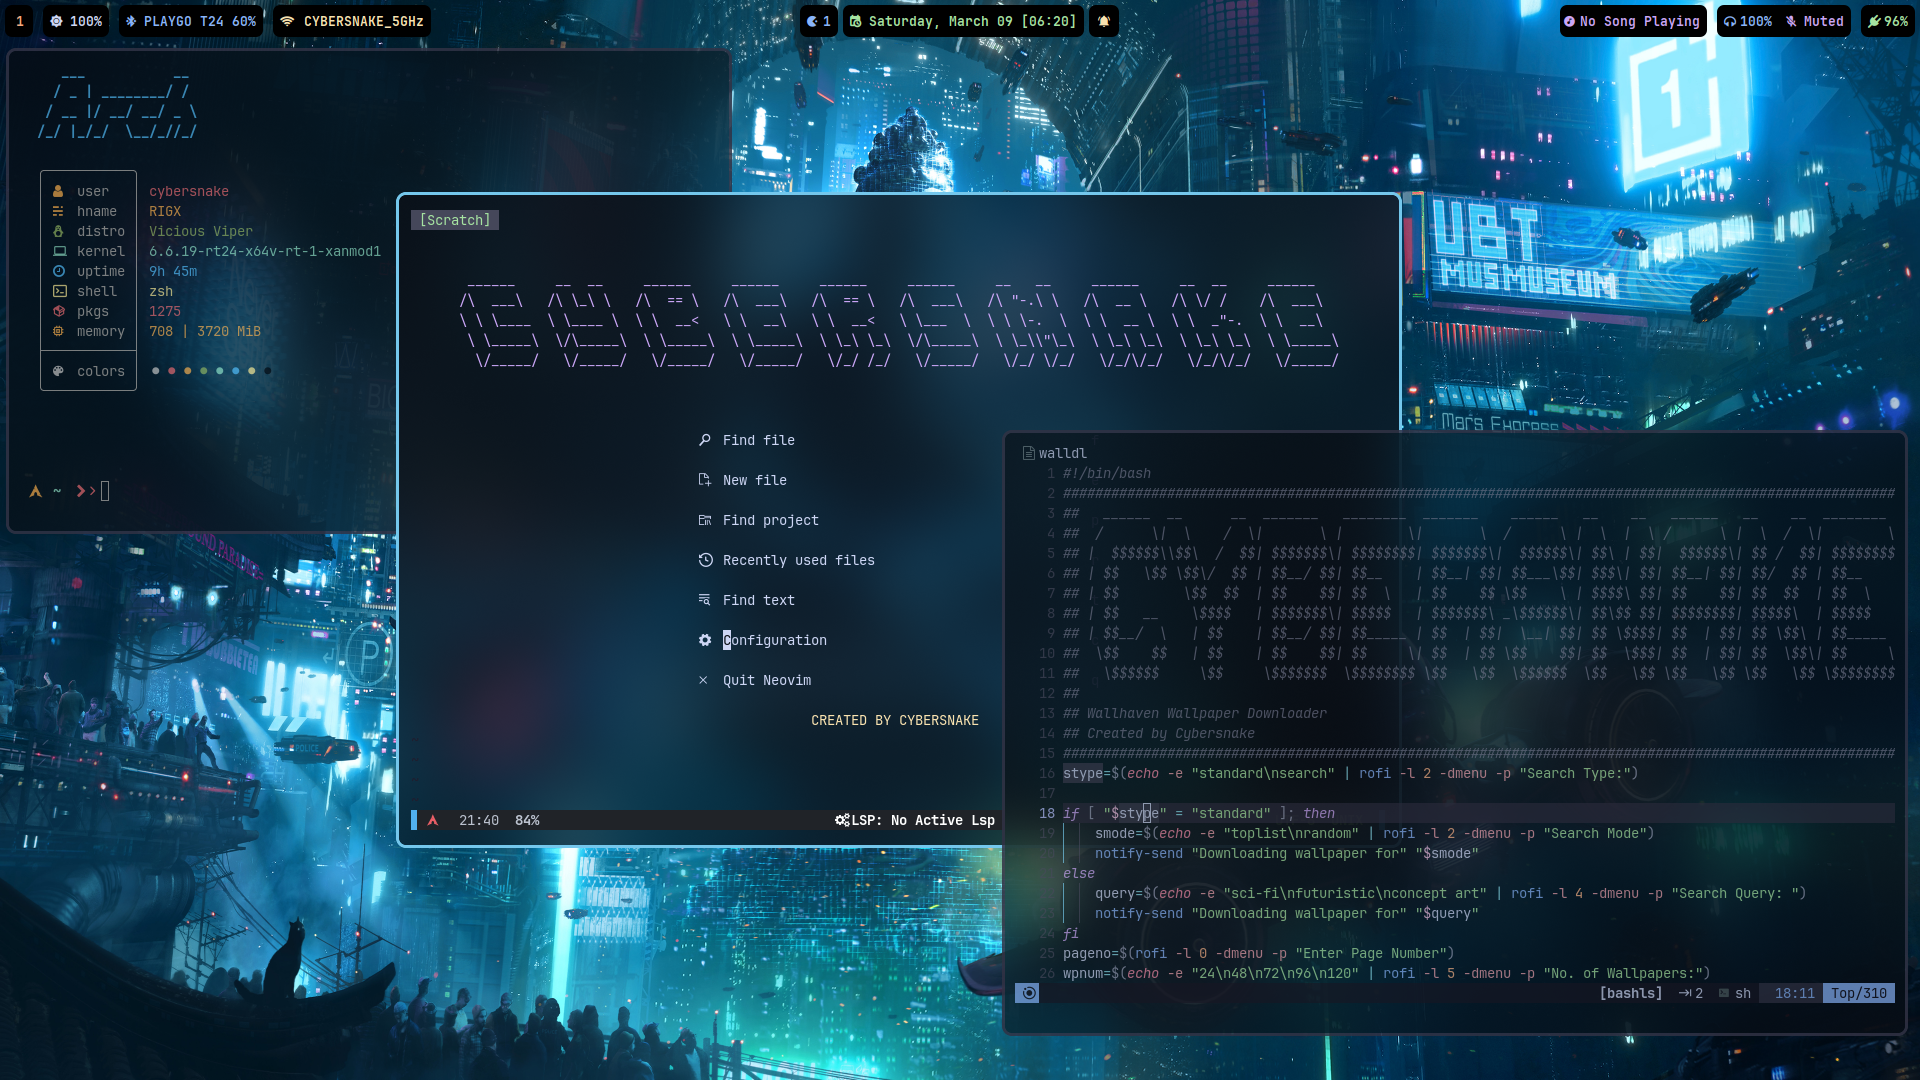The width and height of the screenshot is (1920, 1080).
Task: Click the Find project folder icon
Action: (704, 520)
